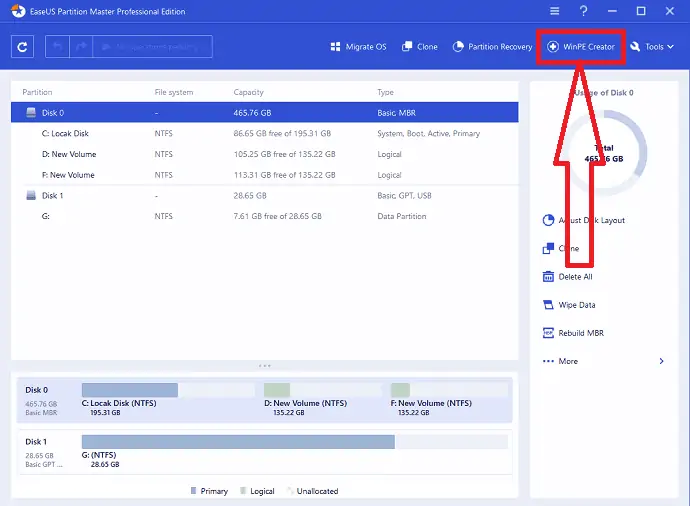This screenshot has height=506, width=690.
Task: Click Clone icon in side panel
Action: 548,248
